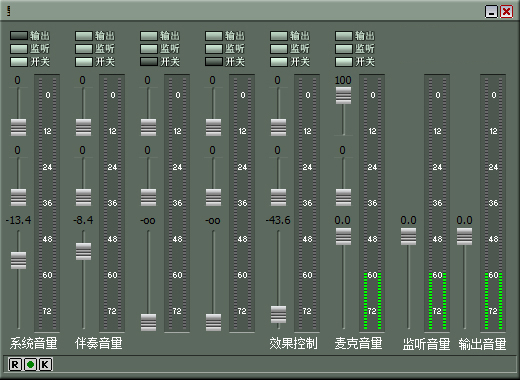Toggle 输出 for the 麦克音量 channel
The height and width of the screenshot is (380, 520).
344,36
